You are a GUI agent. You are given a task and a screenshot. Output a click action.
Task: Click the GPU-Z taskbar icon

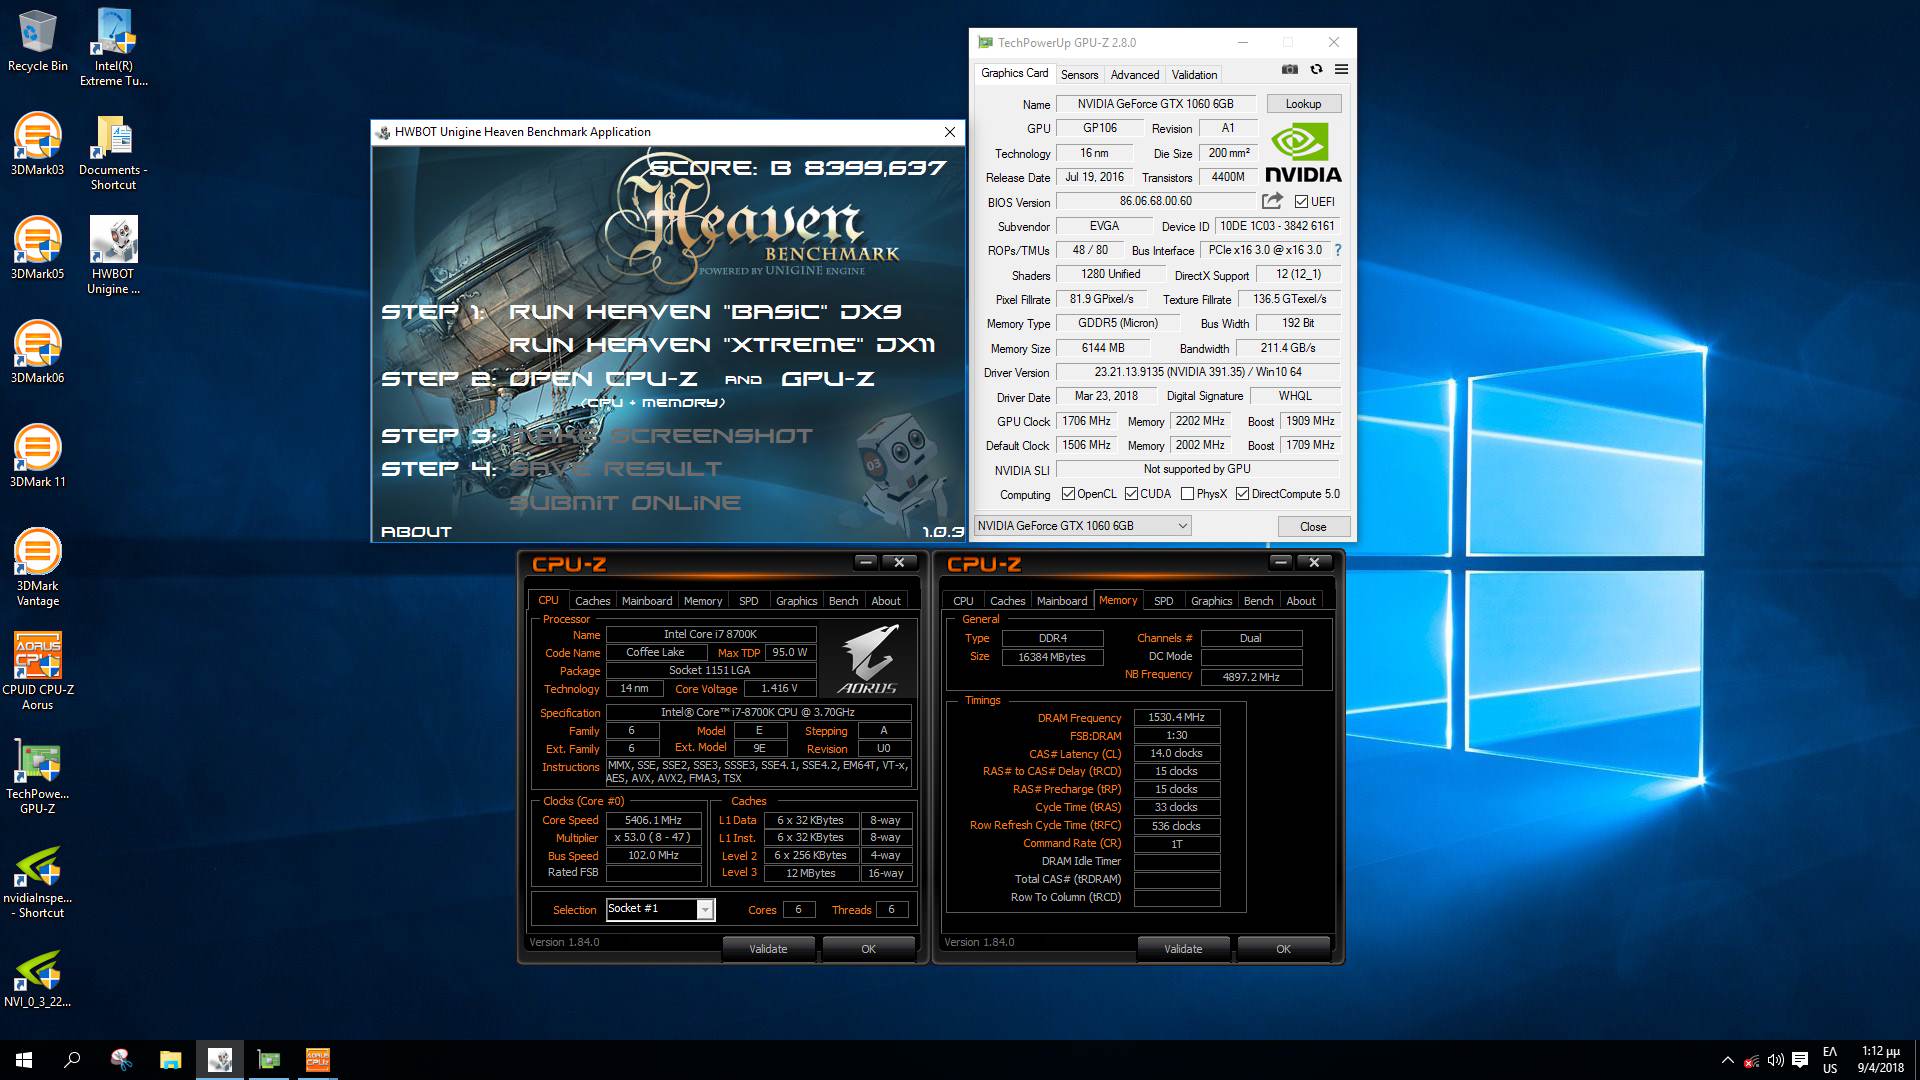tap(268, 1060)
